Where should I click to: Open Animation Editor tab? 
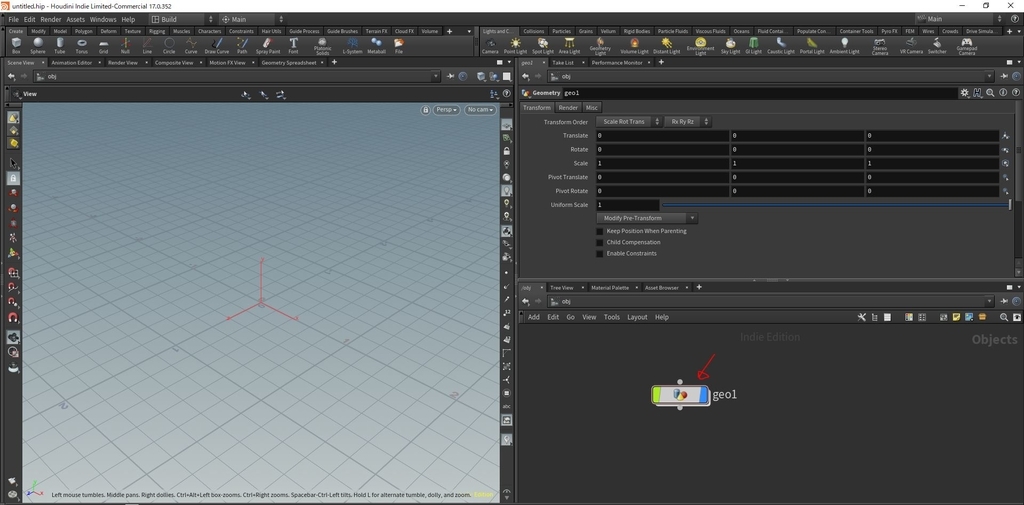pos(72,63)
